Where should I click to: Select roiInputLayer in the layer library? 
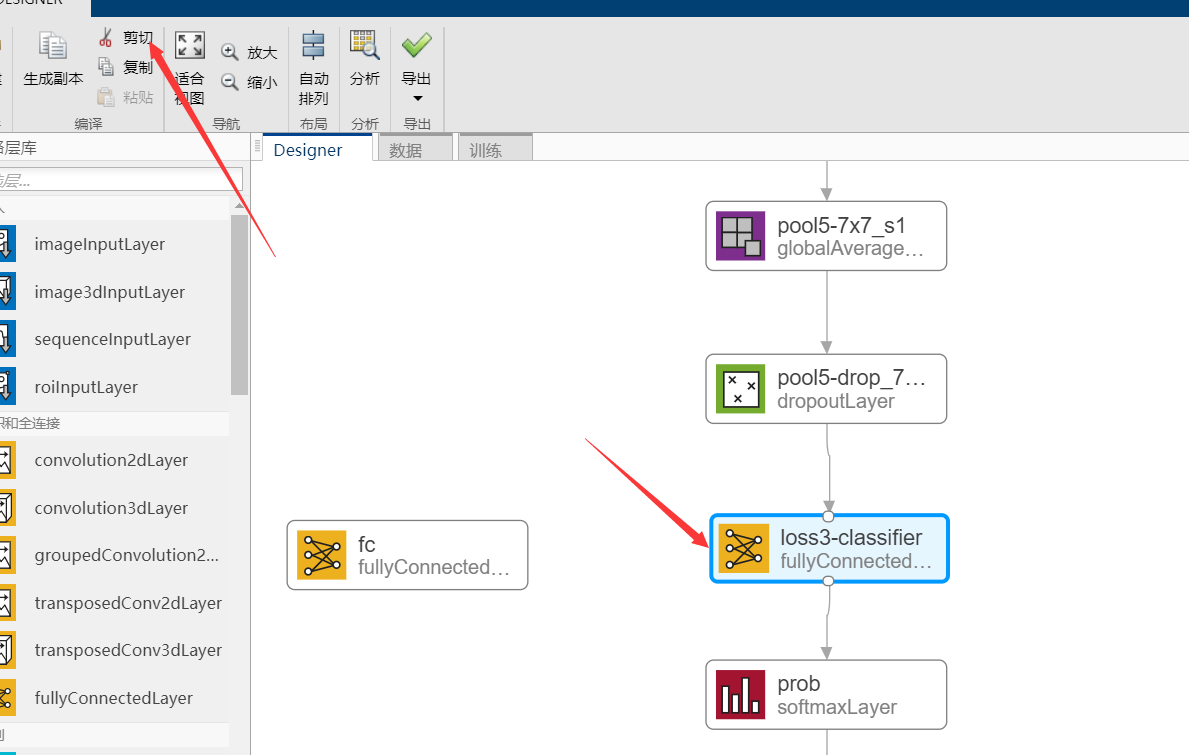(x=86, y=387)
